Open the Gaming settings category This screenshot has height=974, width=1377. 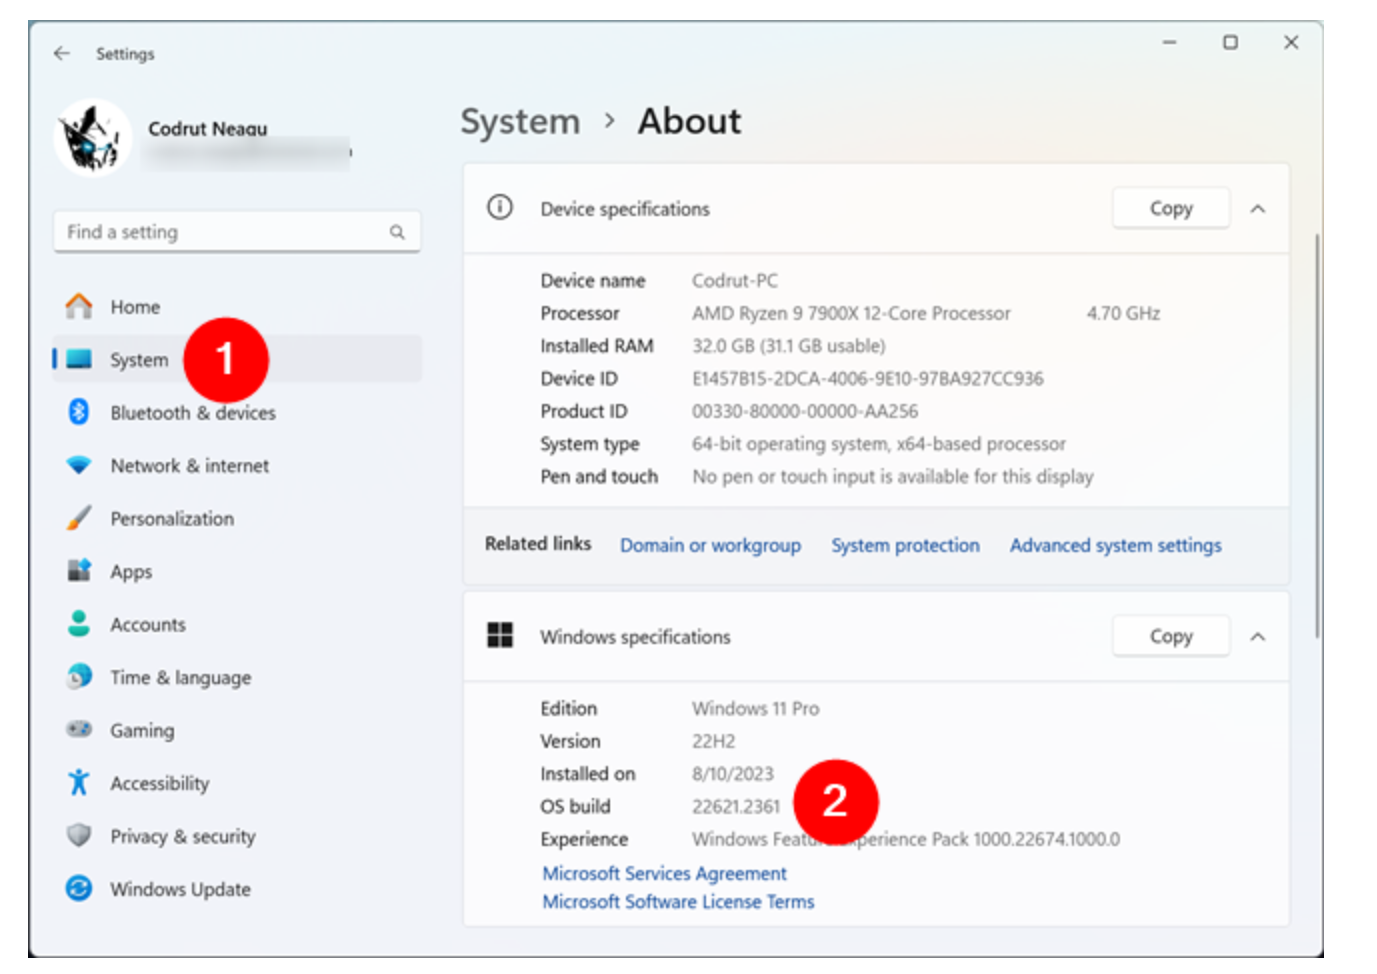tap(237, 730)
